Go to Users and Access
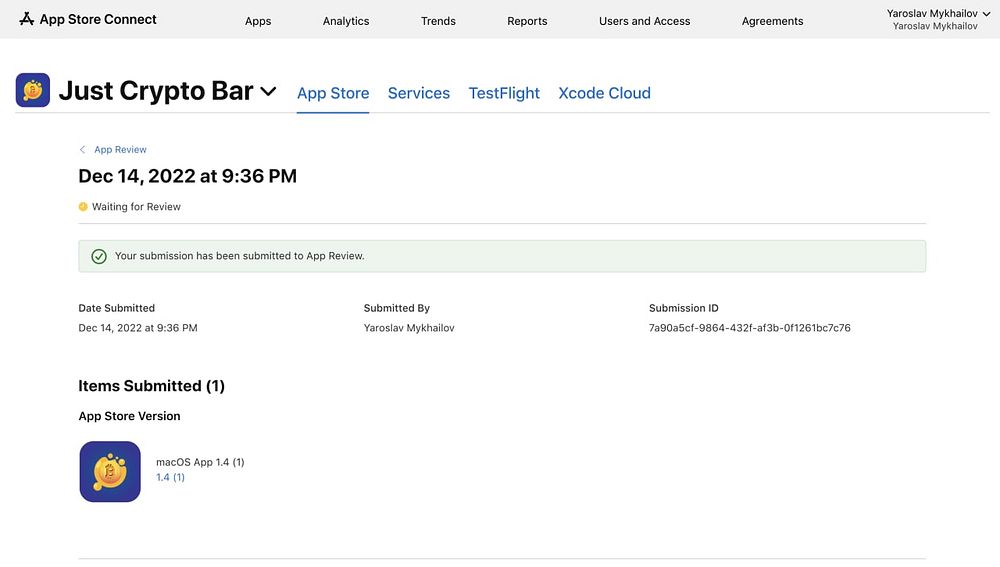This screenshot has width=1000, height=567. (x=644, y=21)
